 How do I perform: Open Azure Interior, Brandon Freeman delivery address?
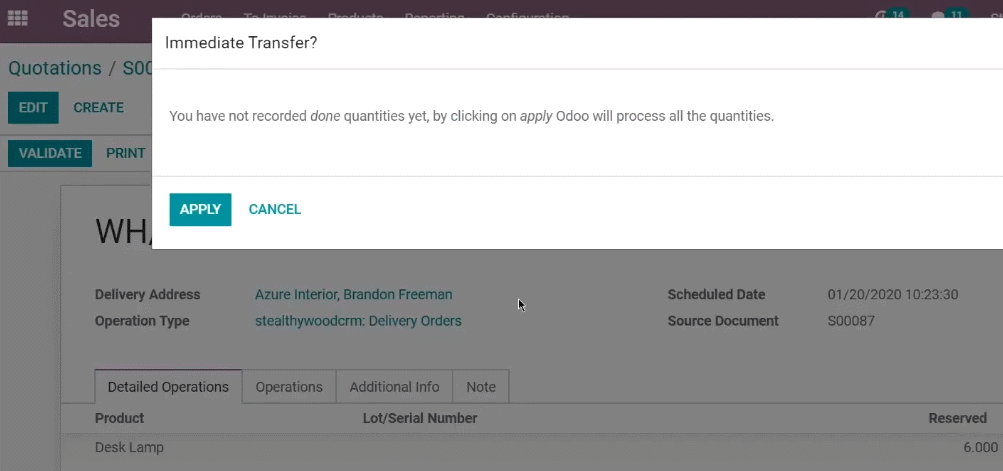coord(353,294)
